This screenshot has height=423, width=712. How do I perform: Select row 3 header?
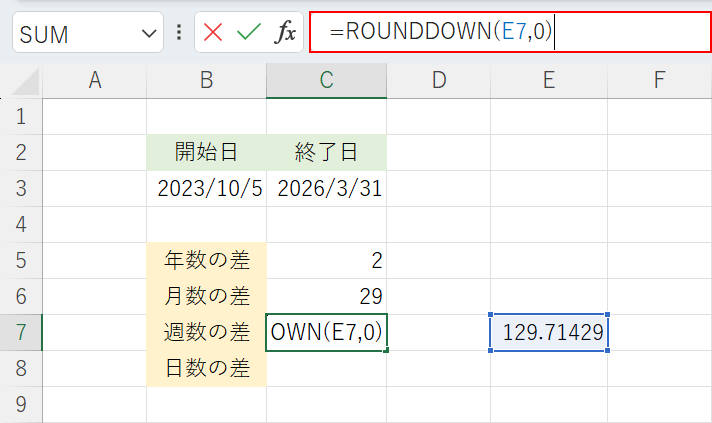(x=21, y=188)
